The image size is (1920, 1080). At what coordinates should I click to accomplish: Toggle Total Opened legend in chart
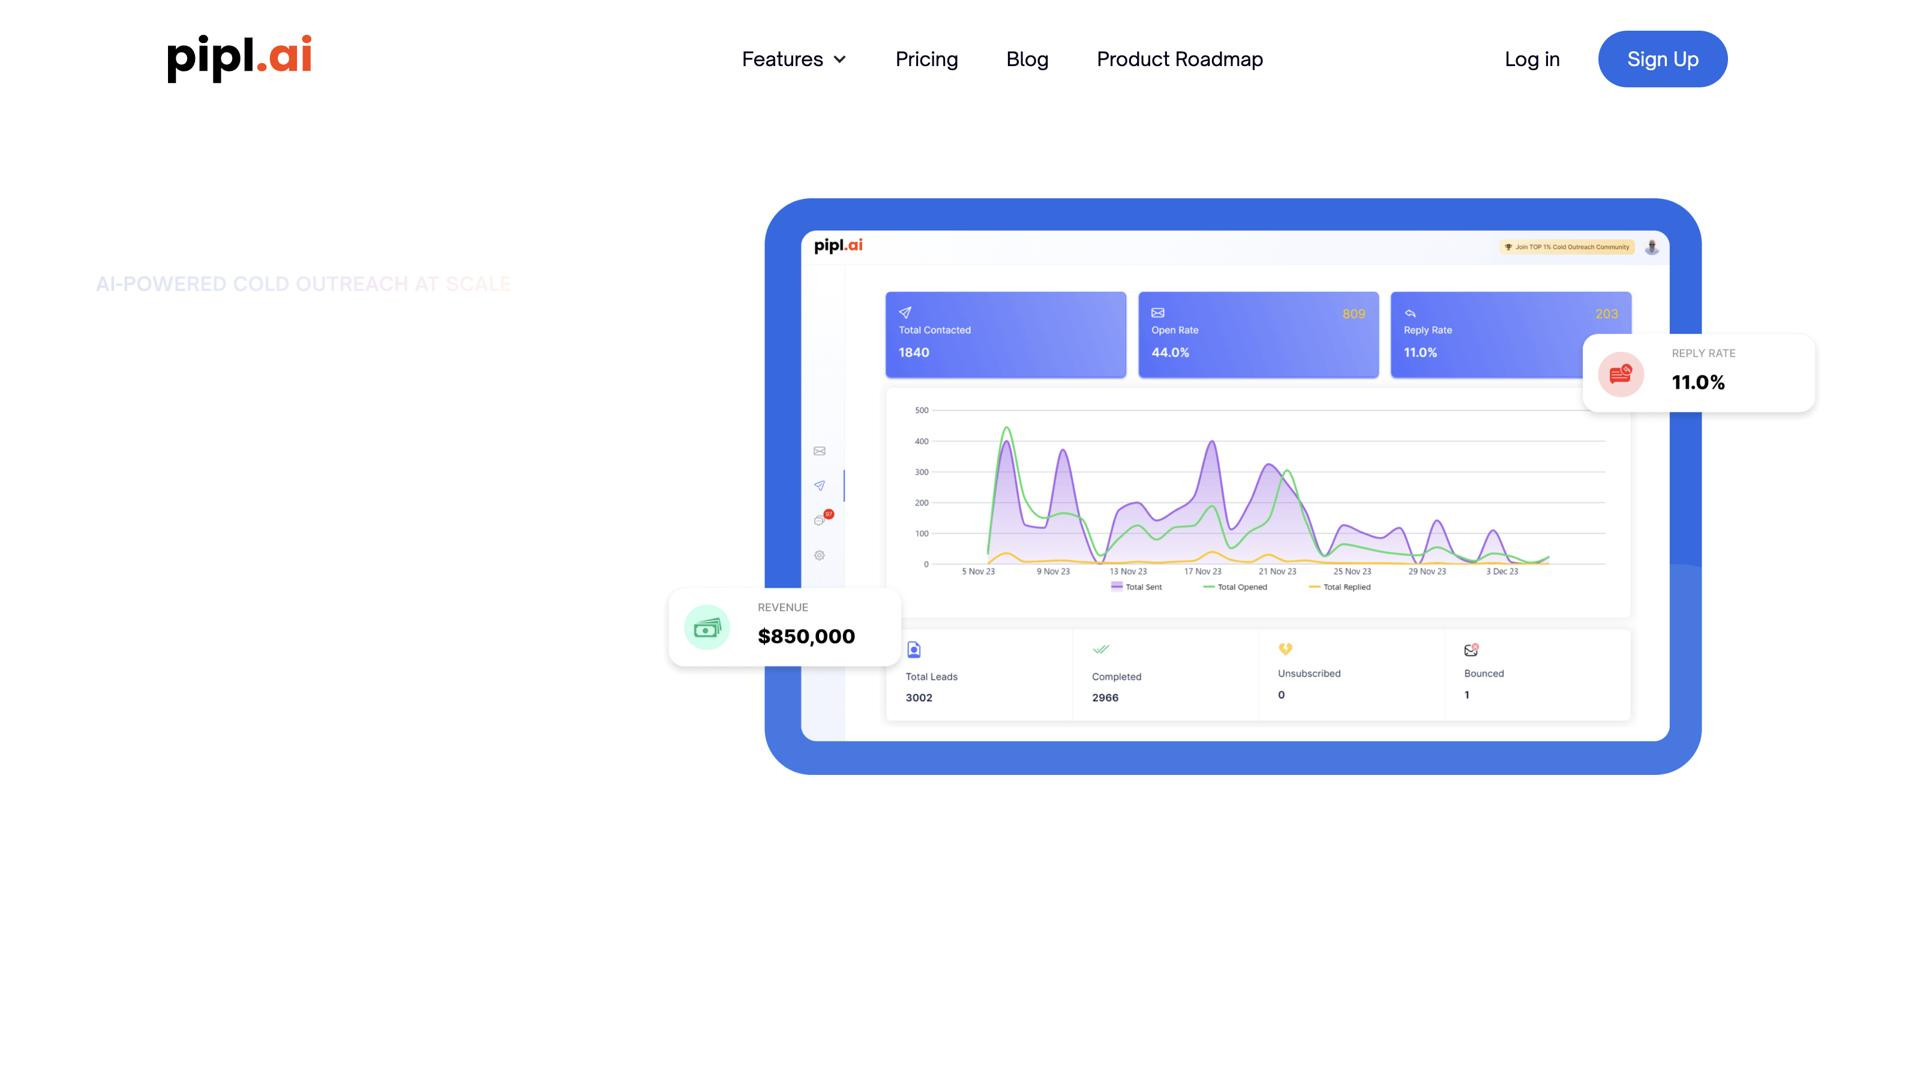(1235, 587)
